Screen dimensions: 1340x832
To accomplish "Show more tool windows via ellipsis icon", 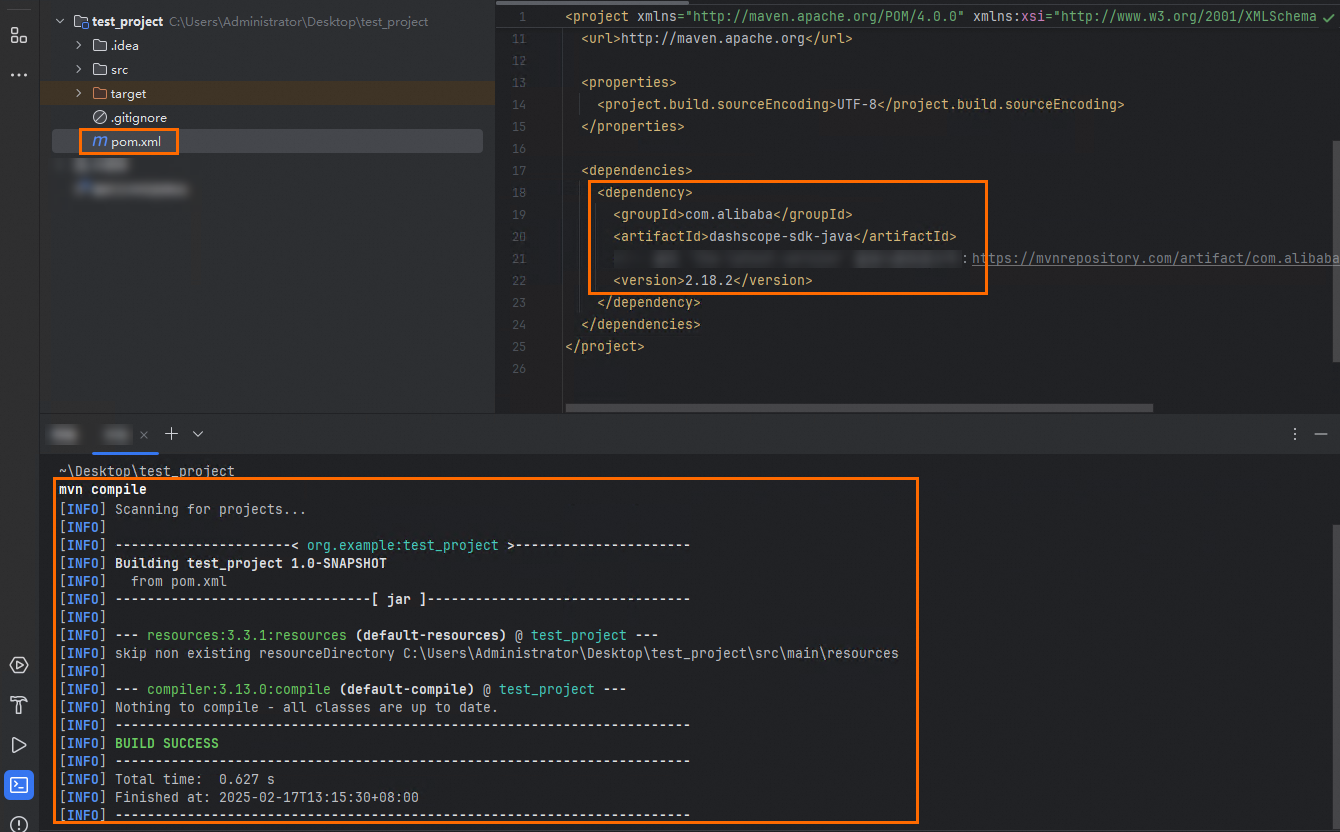I will (x=18, y=74).
